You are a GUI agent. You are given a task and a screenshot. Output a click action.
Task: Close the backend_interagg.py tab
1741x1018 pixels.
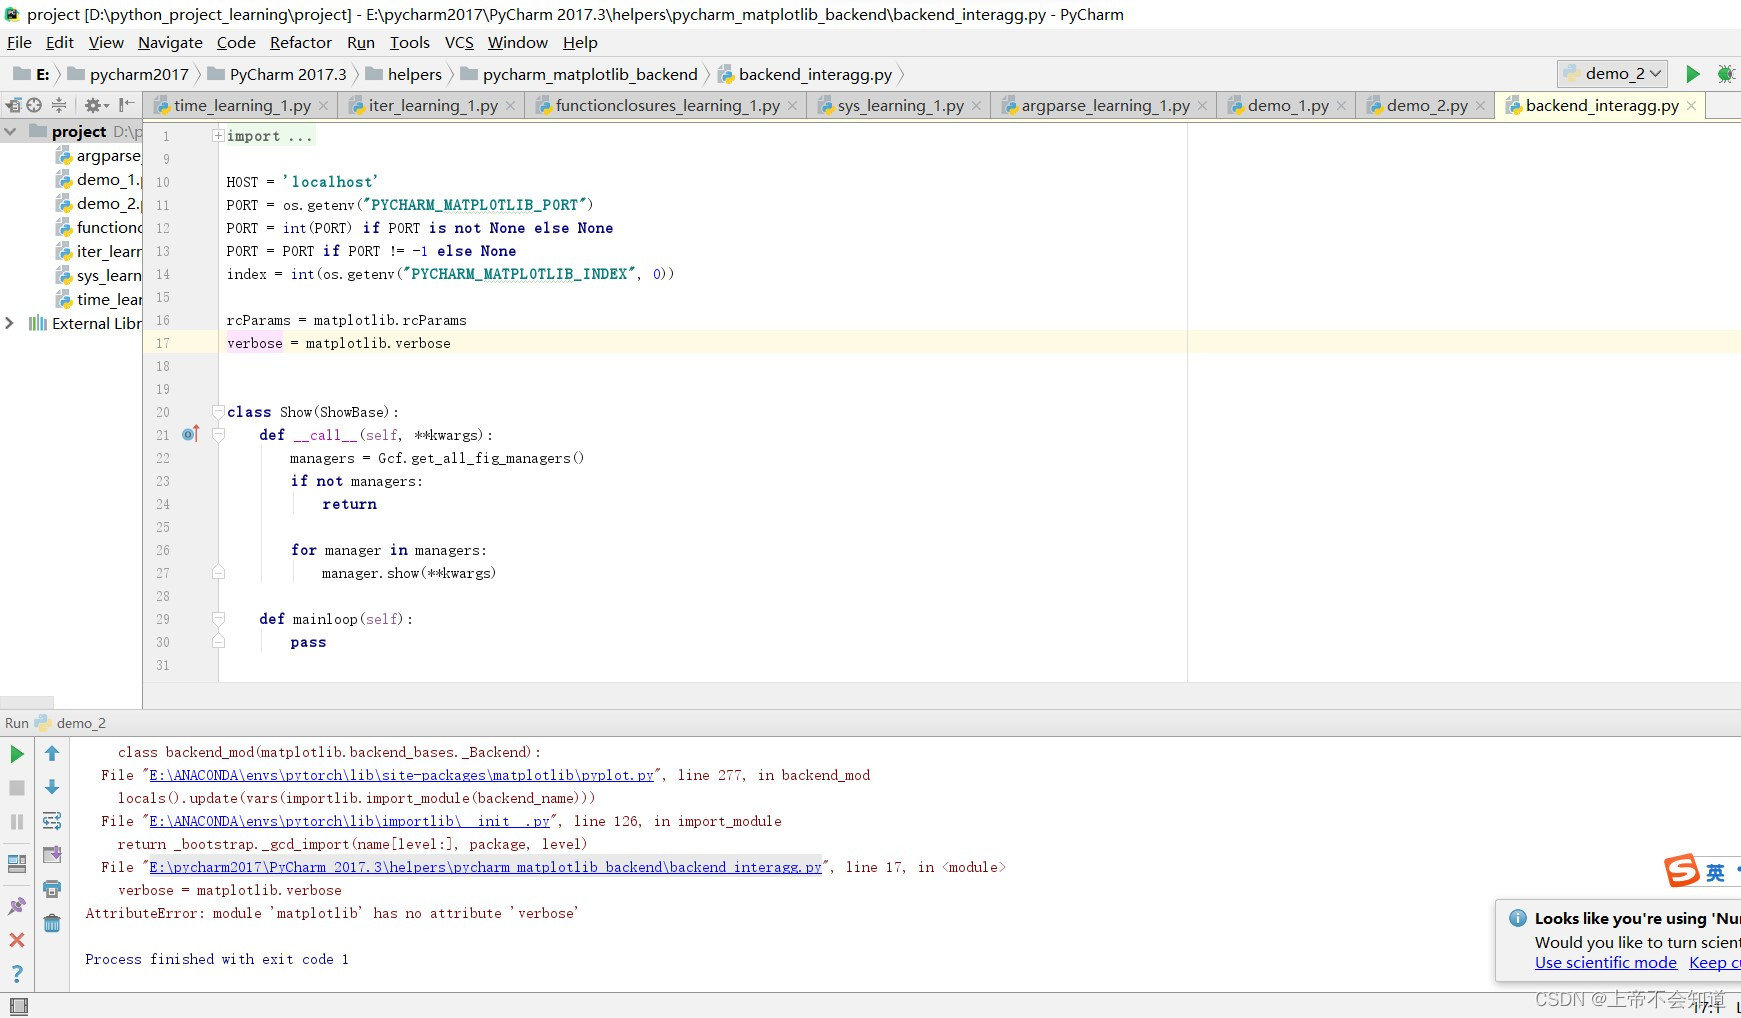pos(1691,106)
